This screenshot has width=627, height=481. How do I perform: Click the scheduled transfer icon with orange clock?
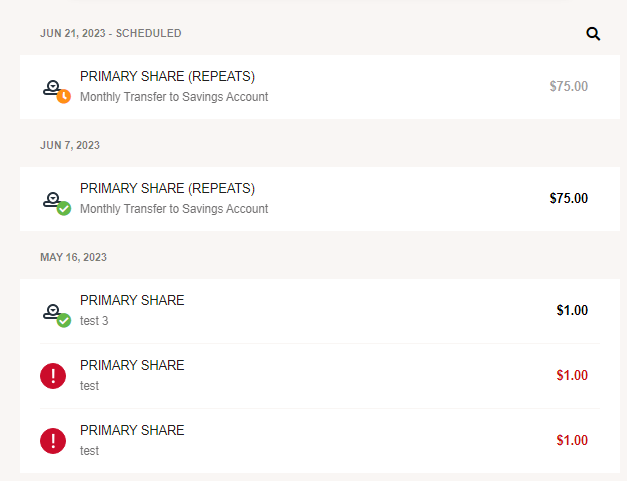coord(57,92)
